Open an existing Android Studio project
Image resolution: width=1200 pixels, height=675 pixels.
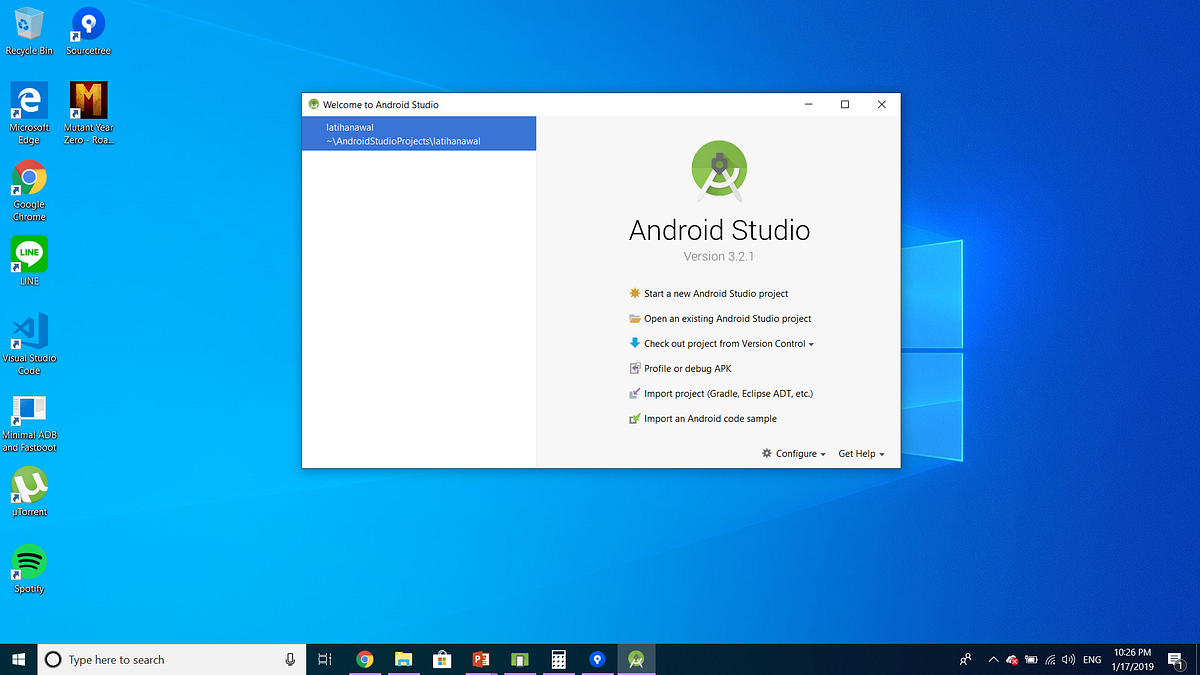(727, 318)
